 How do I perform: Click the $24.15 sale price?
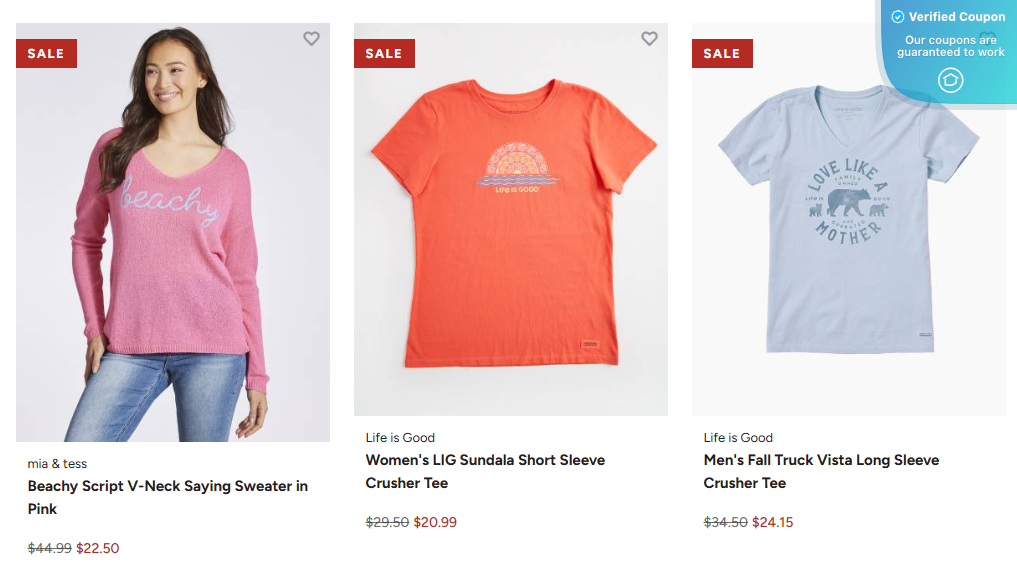tap(773, 522)
